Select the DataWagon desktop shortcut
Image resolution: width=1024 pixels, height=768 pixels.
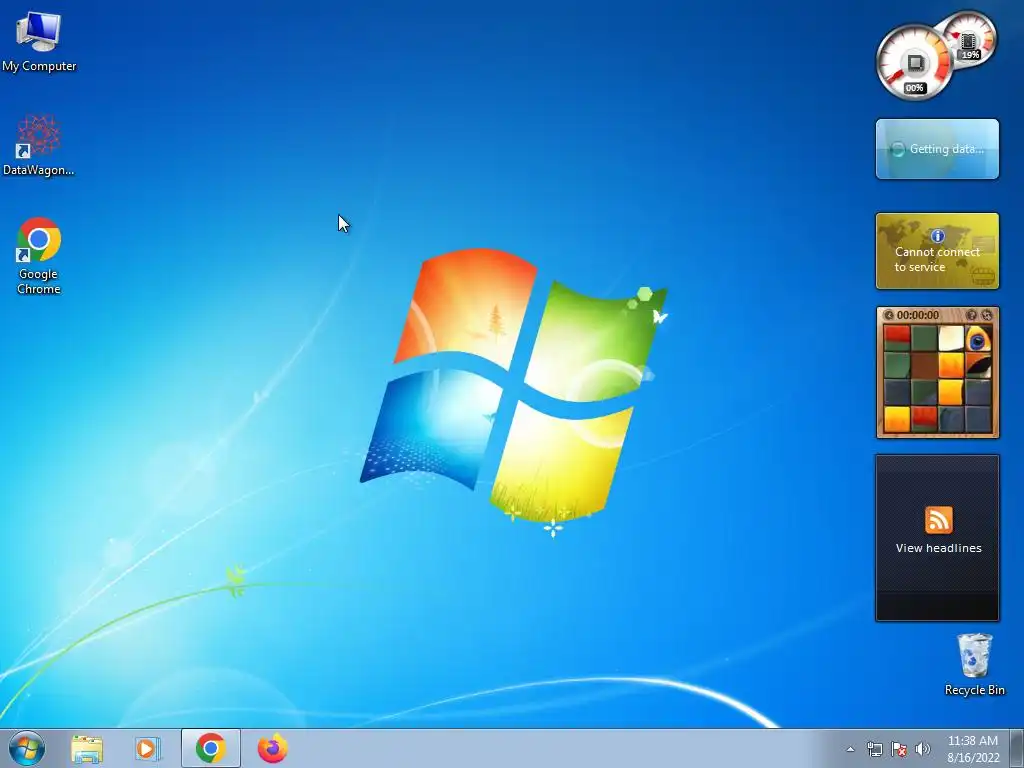[x=39, y=145]
